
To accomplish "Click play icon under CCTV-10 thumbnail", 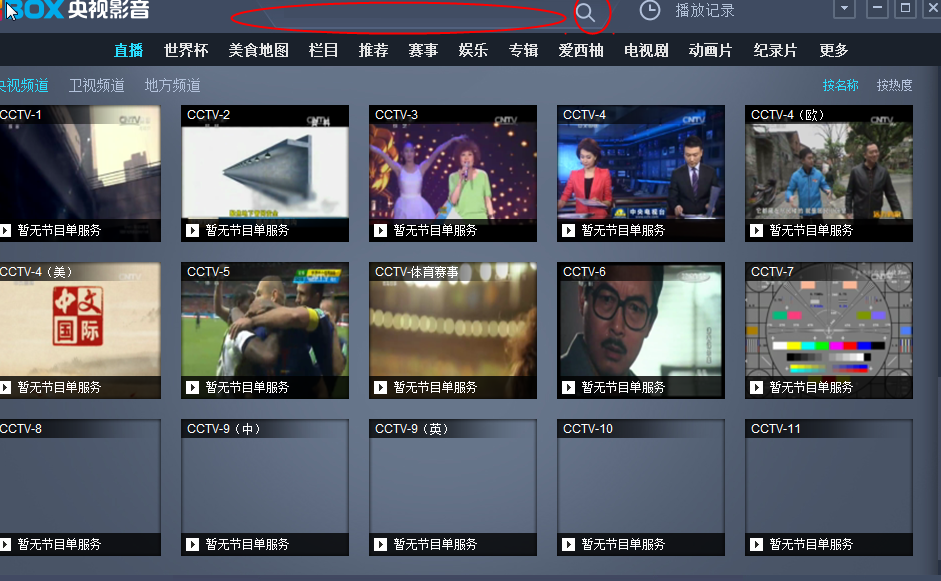I will point(568,544).
